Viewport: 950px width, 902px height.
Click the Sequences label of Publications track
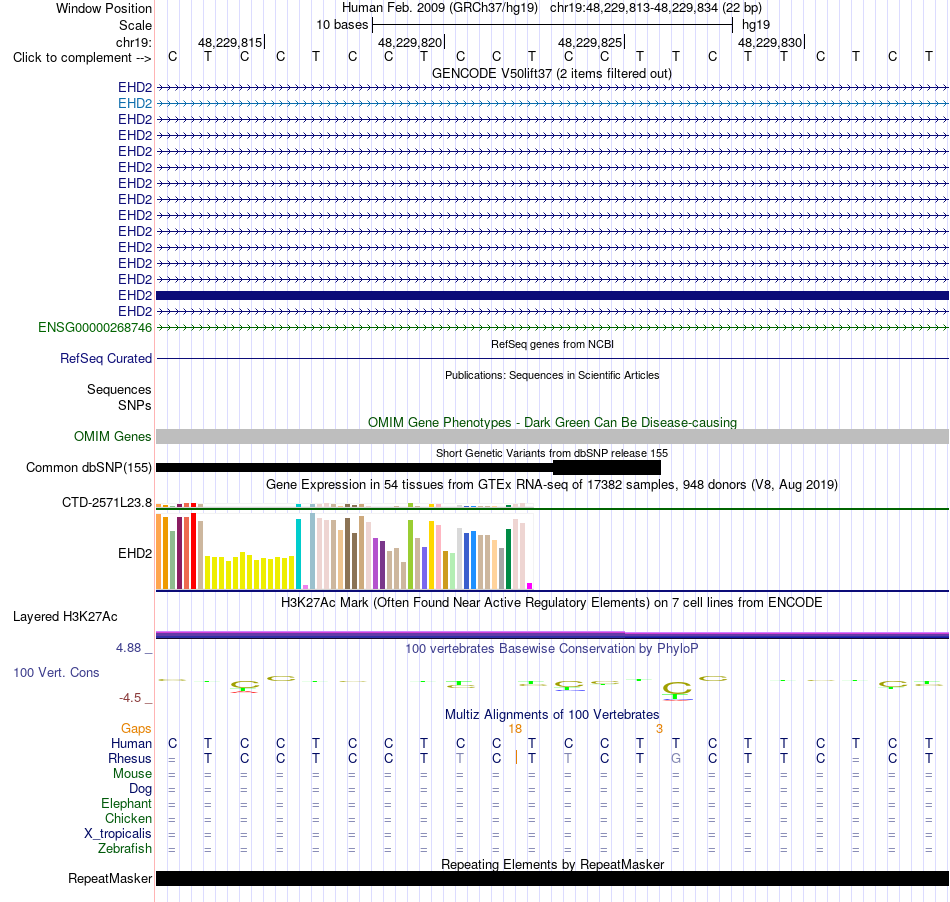(x=119, y=390)
